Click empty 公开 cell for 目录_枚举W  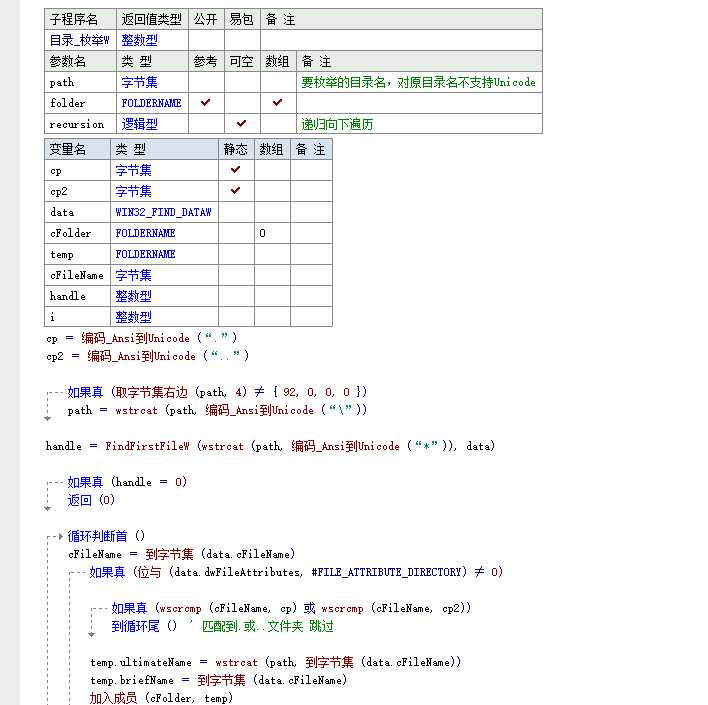[x=206, y=40]
